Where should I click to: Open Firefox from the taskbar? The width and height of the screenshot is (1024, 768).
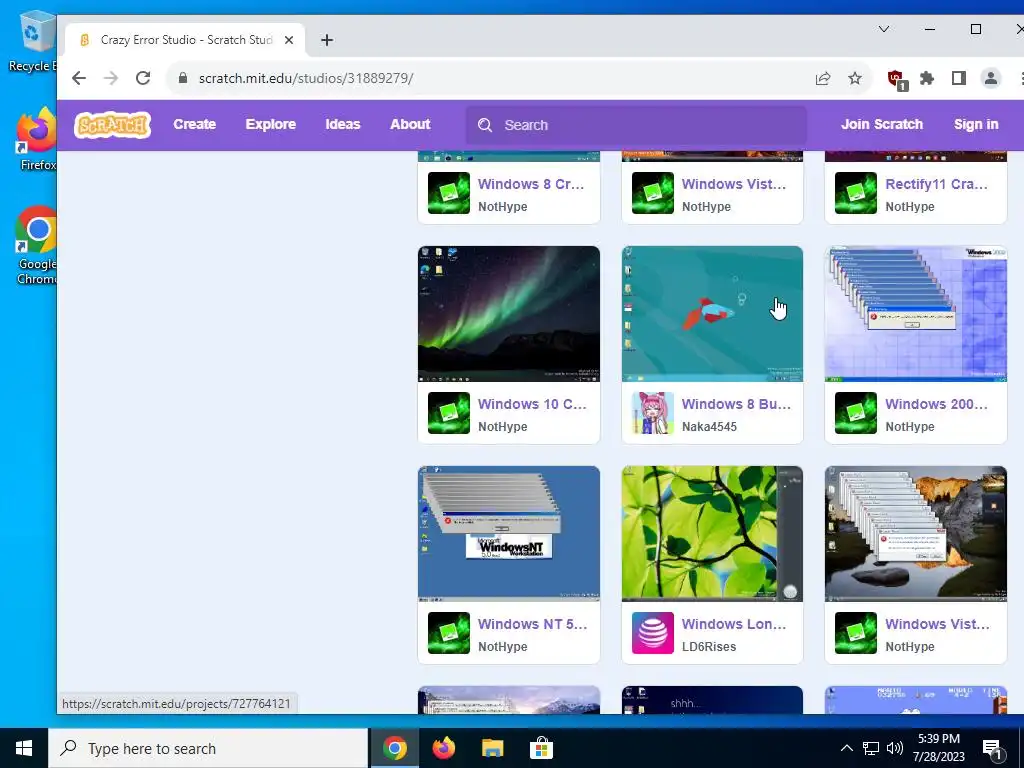(444, 748)
